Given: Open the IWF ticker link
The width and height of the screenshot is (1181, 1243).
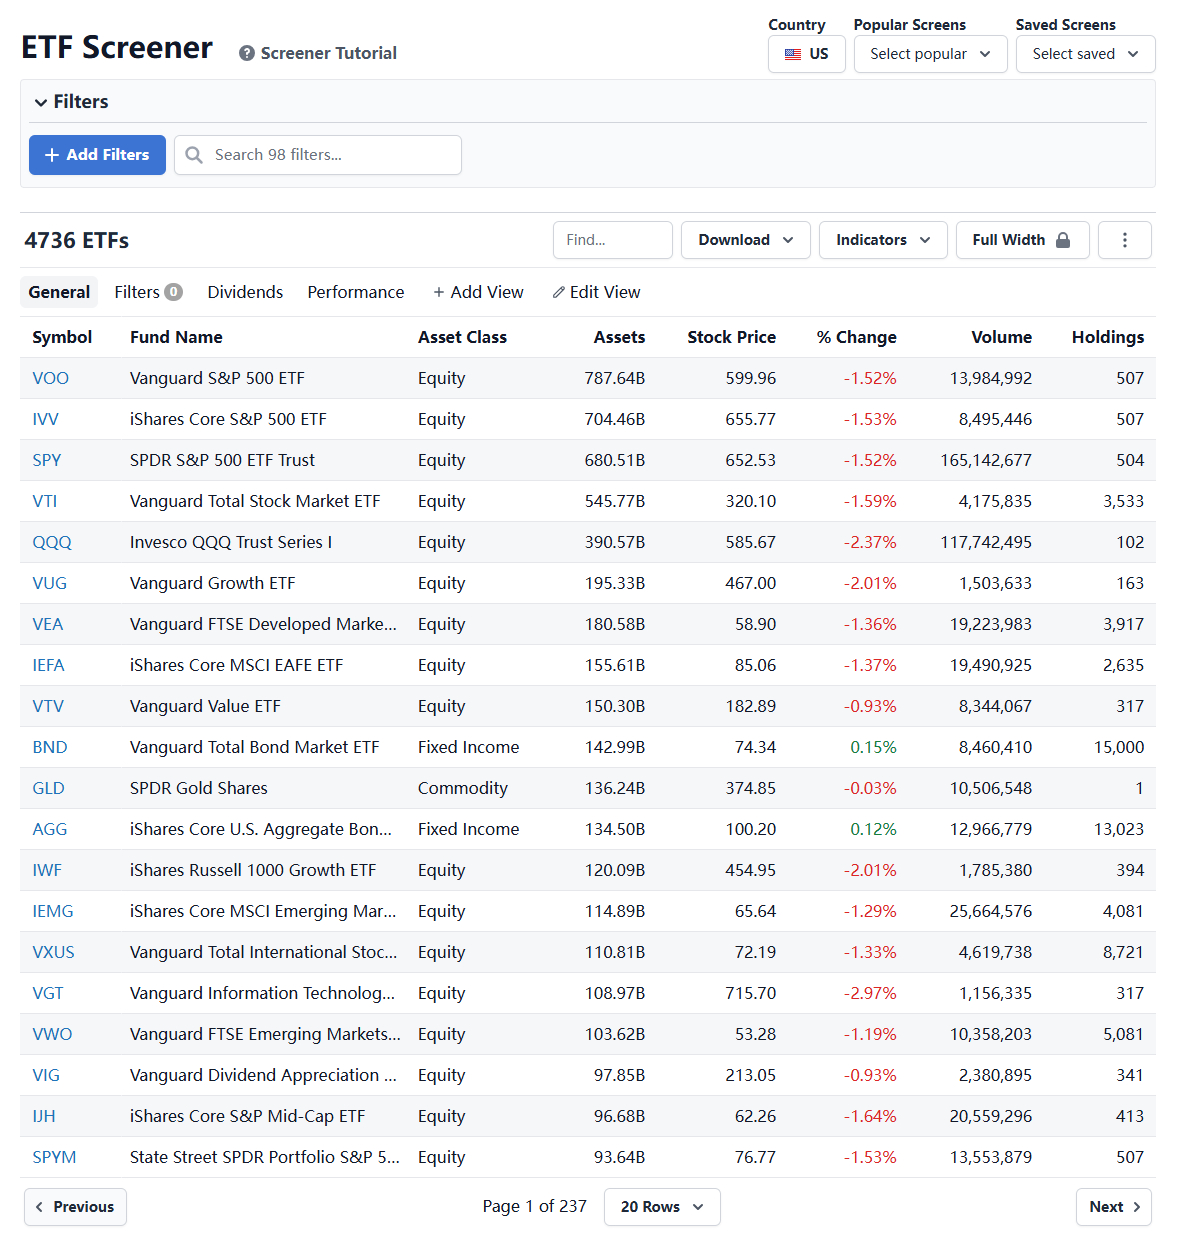Looking at the screenshot, I should coord(47,870).
